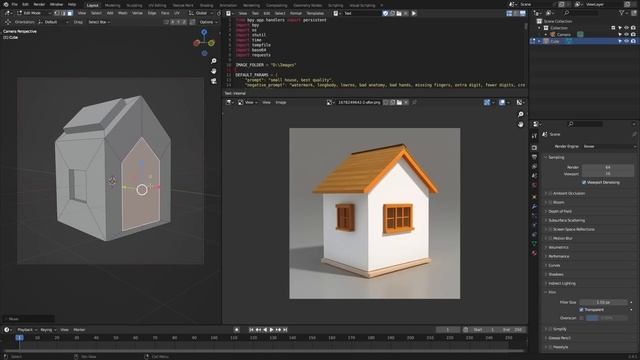
Task: Click the Viewport samples value field
Action: (608, 174)
